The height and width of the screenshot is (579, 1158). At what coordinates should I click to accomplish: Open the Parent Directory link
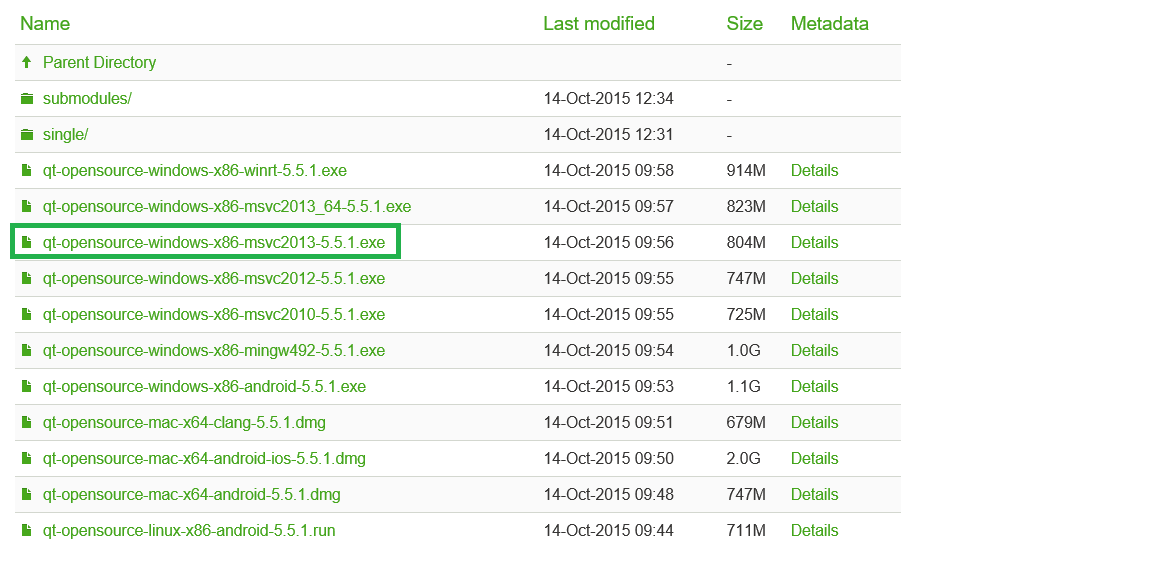[x=99, y=62]
